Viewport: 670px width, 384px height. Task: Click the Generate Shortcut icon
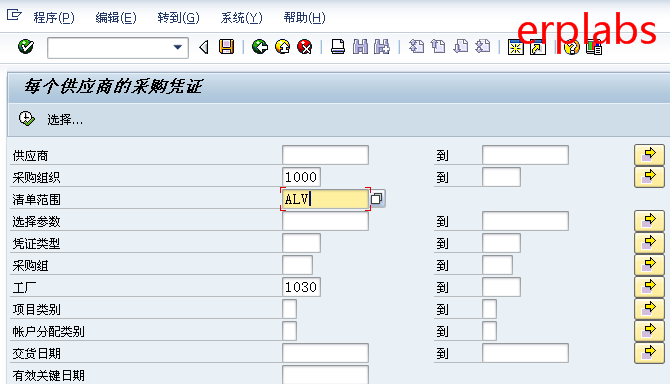point(538,47)
